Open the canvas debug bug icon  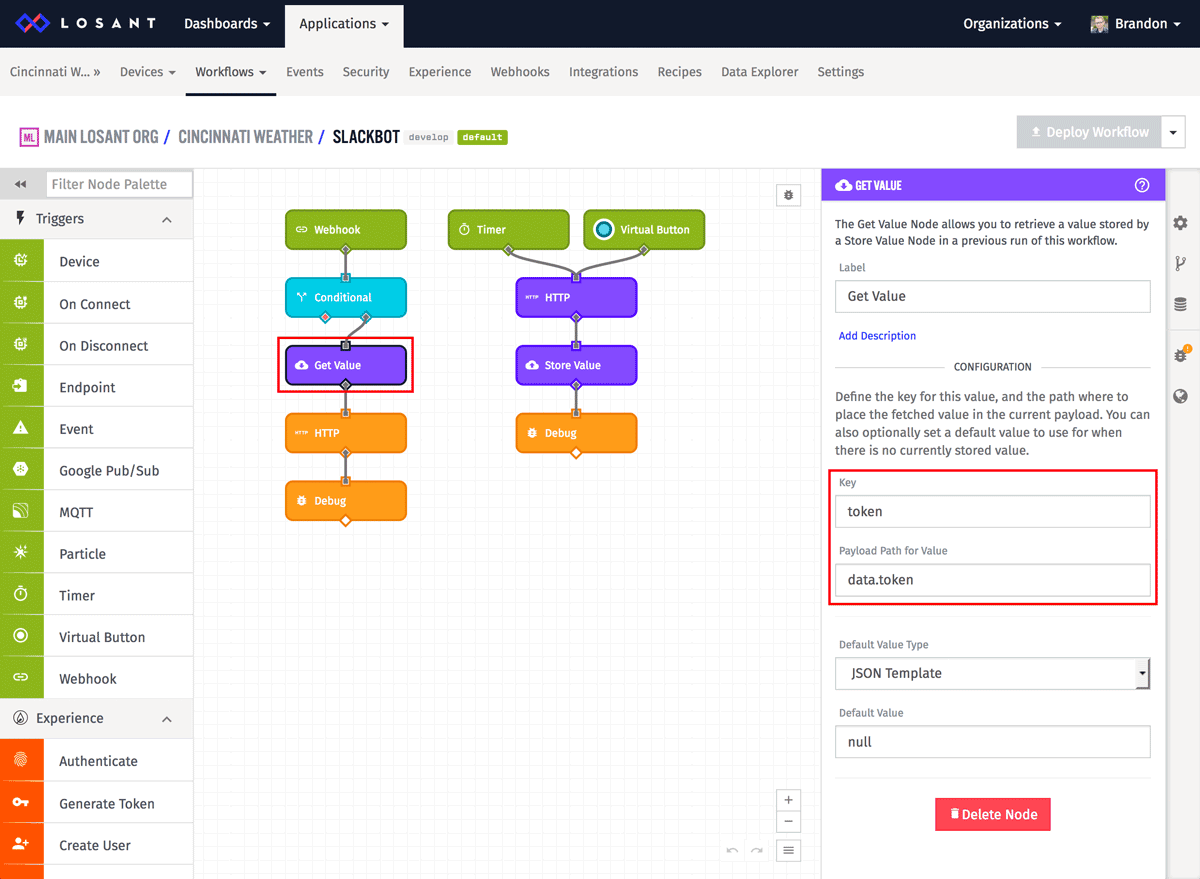(789, 195)
